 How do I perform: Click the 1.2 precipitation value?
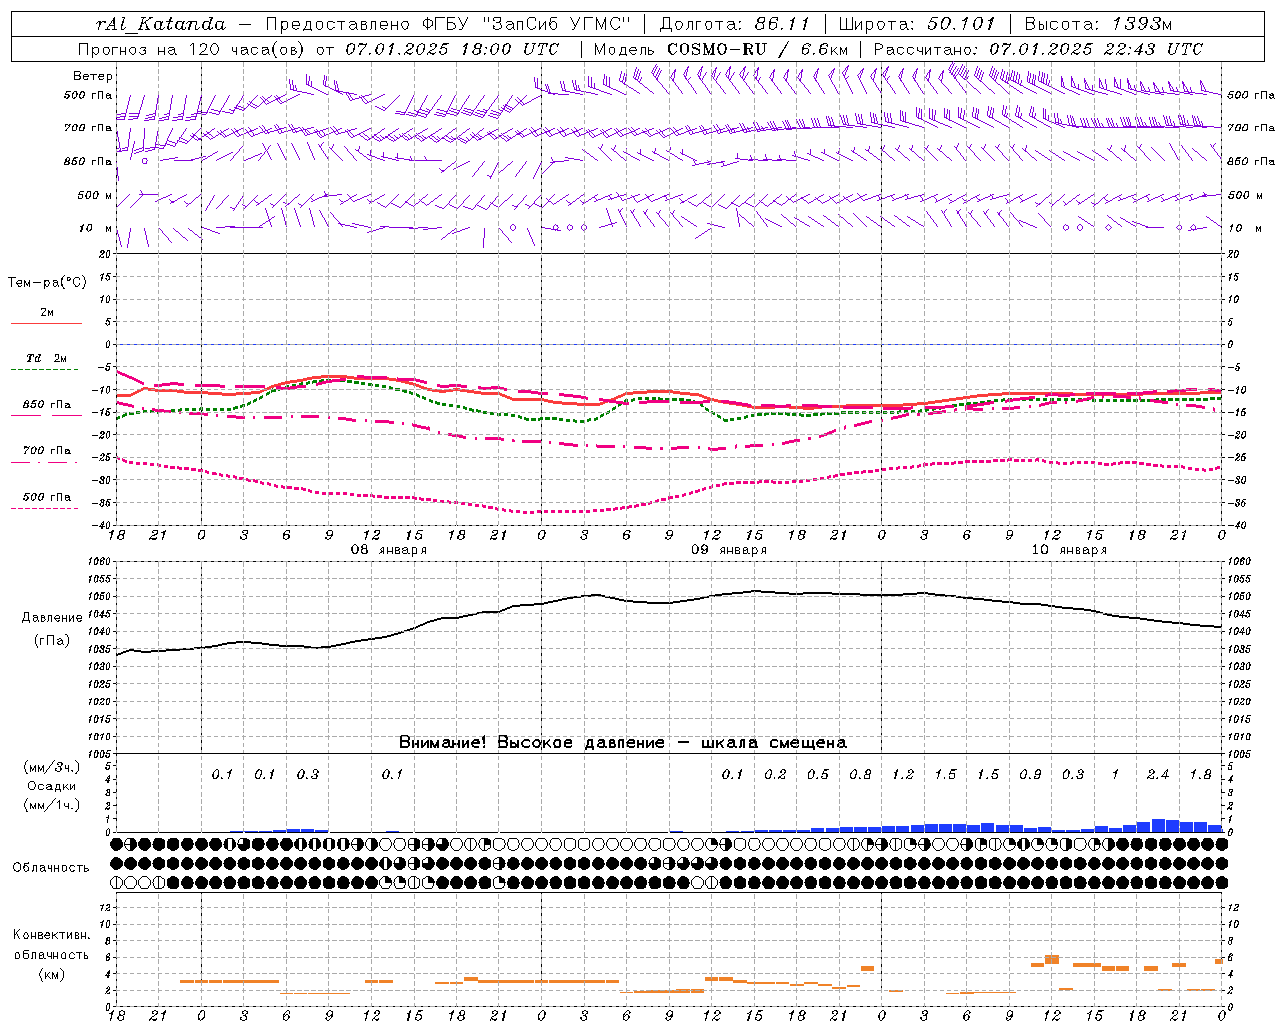click(x=903, y=774)
